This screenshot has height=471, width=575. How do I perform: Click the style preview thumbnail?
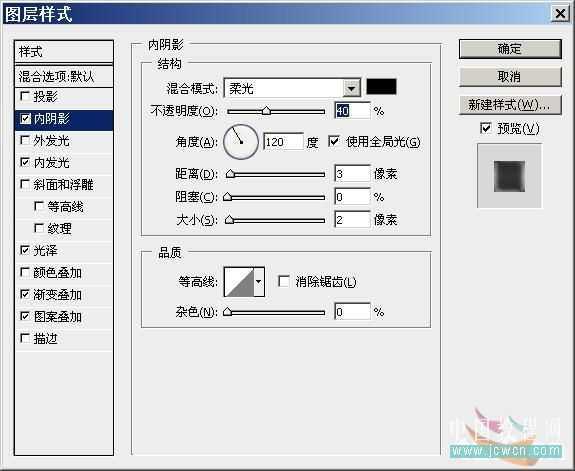(509, 176)
